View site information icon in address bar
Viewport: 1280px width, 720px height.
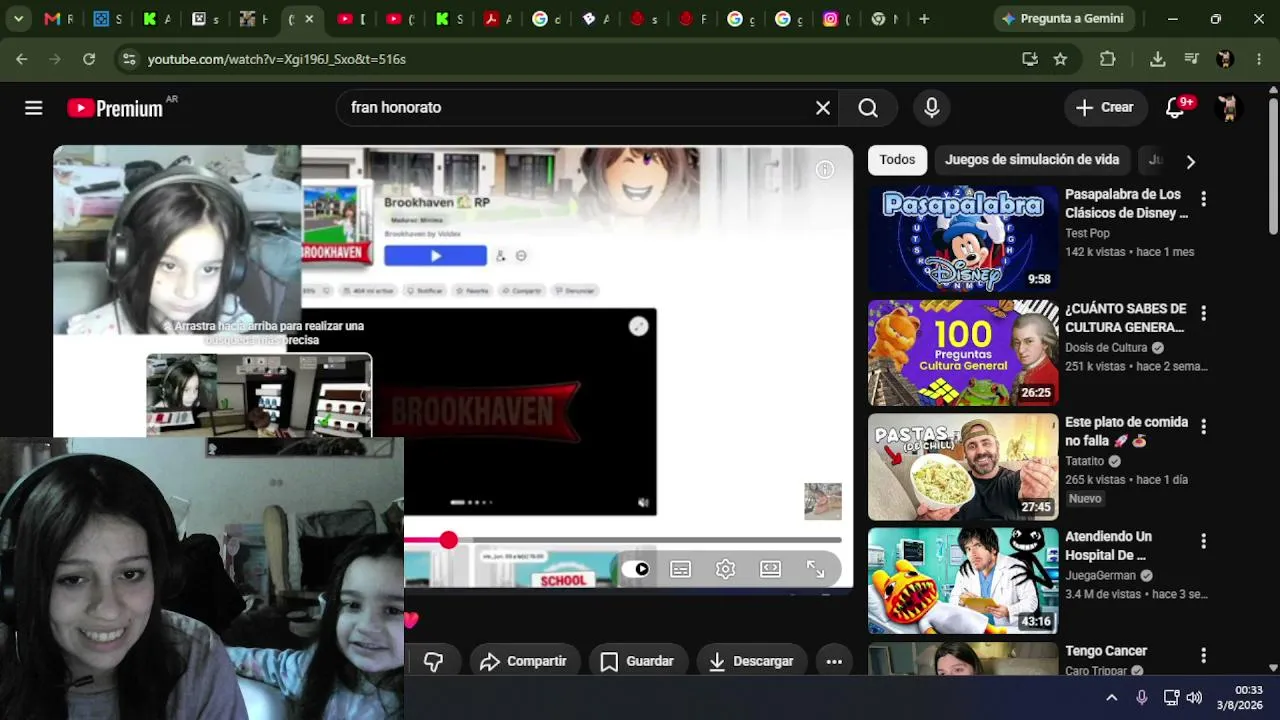(128, 59)
